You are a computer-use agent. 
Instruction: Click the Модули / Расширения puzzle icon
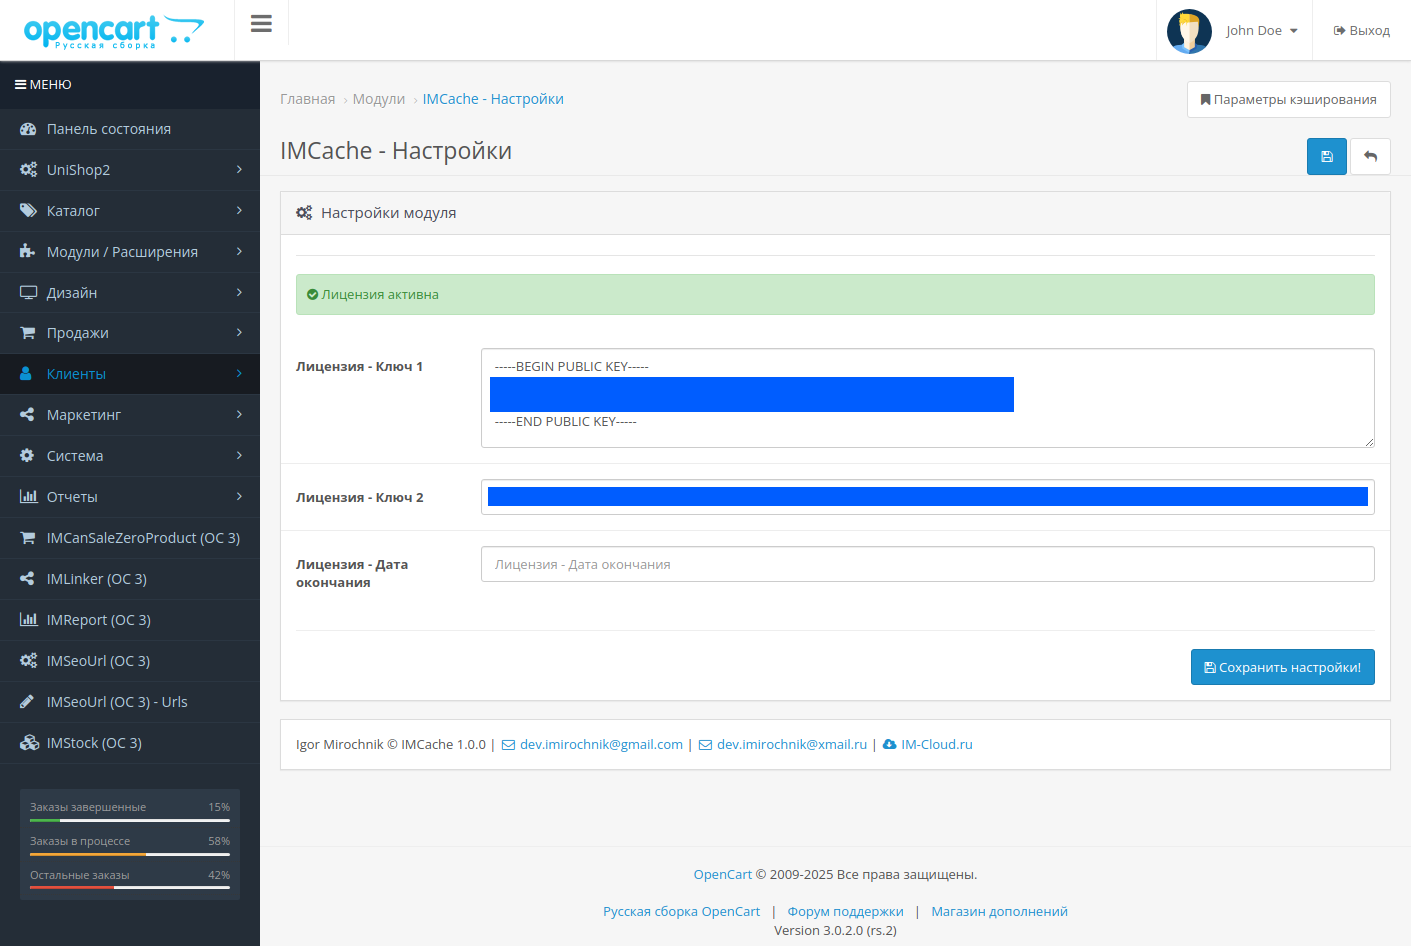click(28, 252)
